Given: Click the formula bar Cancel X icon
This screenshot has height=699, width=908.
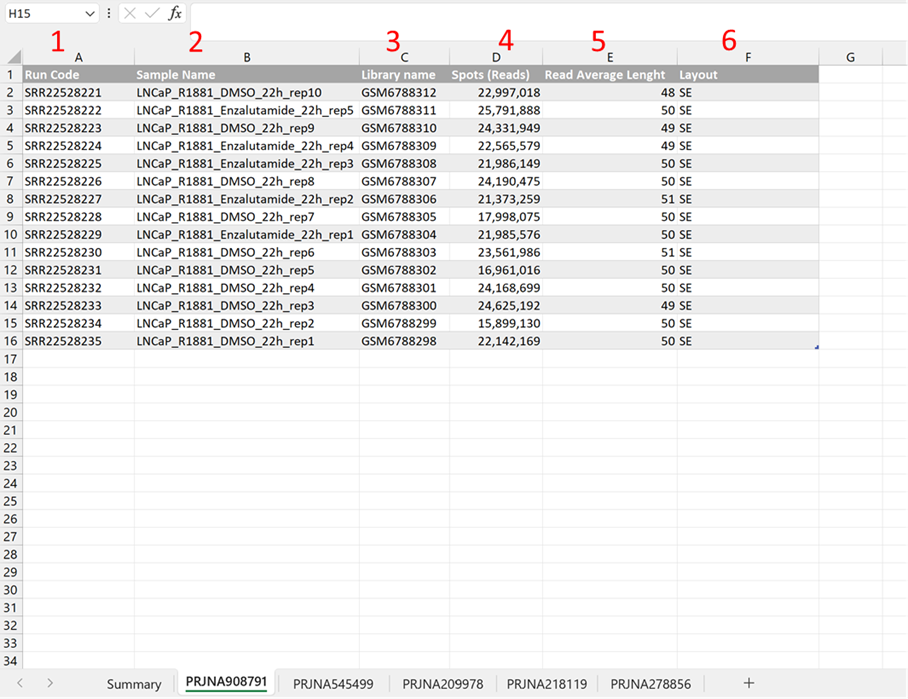Looking at the screenshot, I should 131,13.
